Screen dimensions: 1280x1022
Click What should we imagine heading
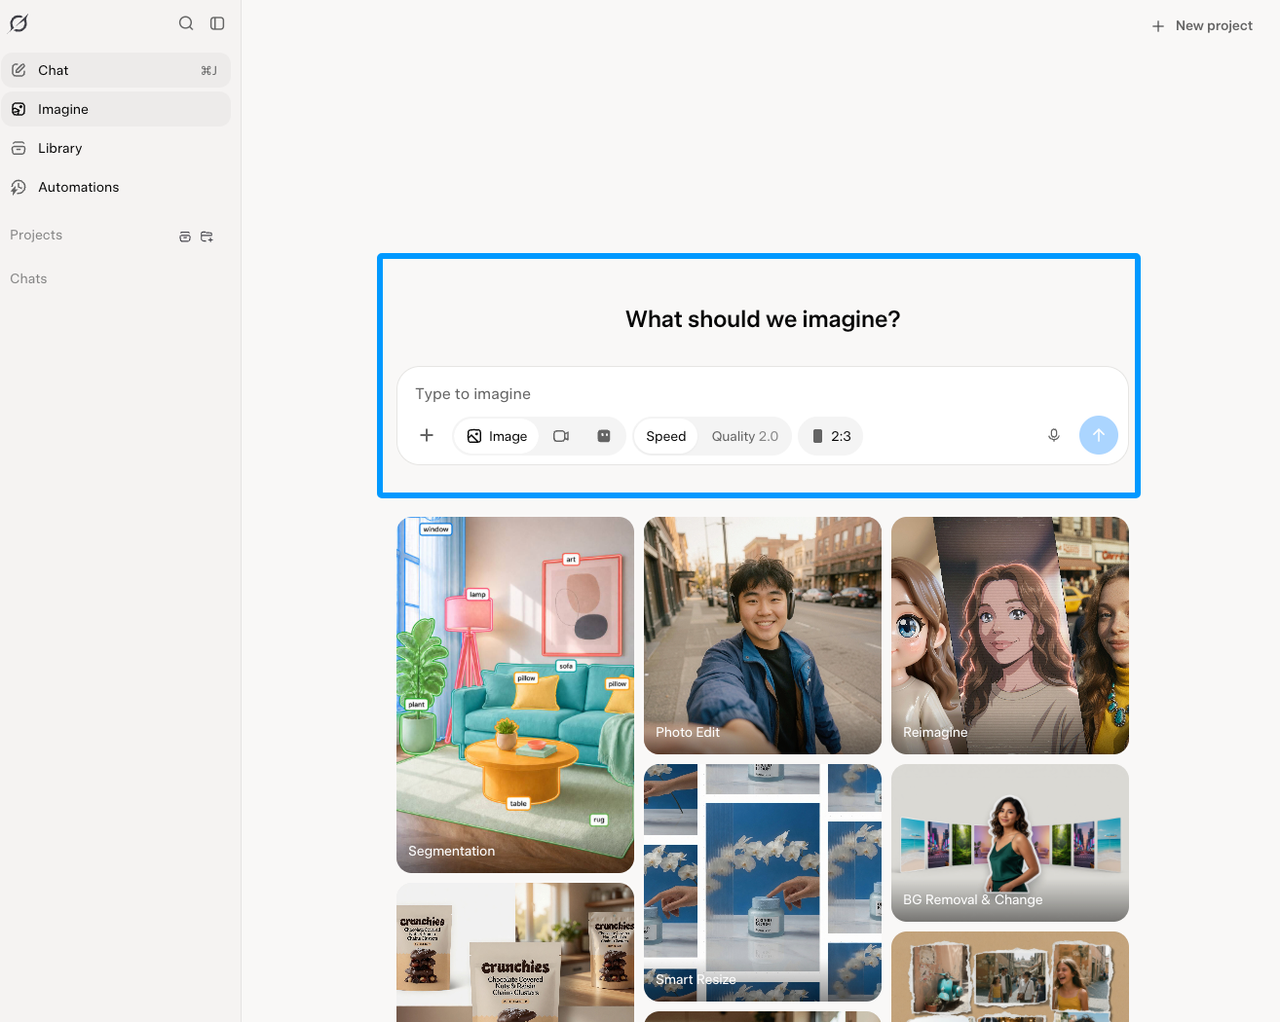763,319
